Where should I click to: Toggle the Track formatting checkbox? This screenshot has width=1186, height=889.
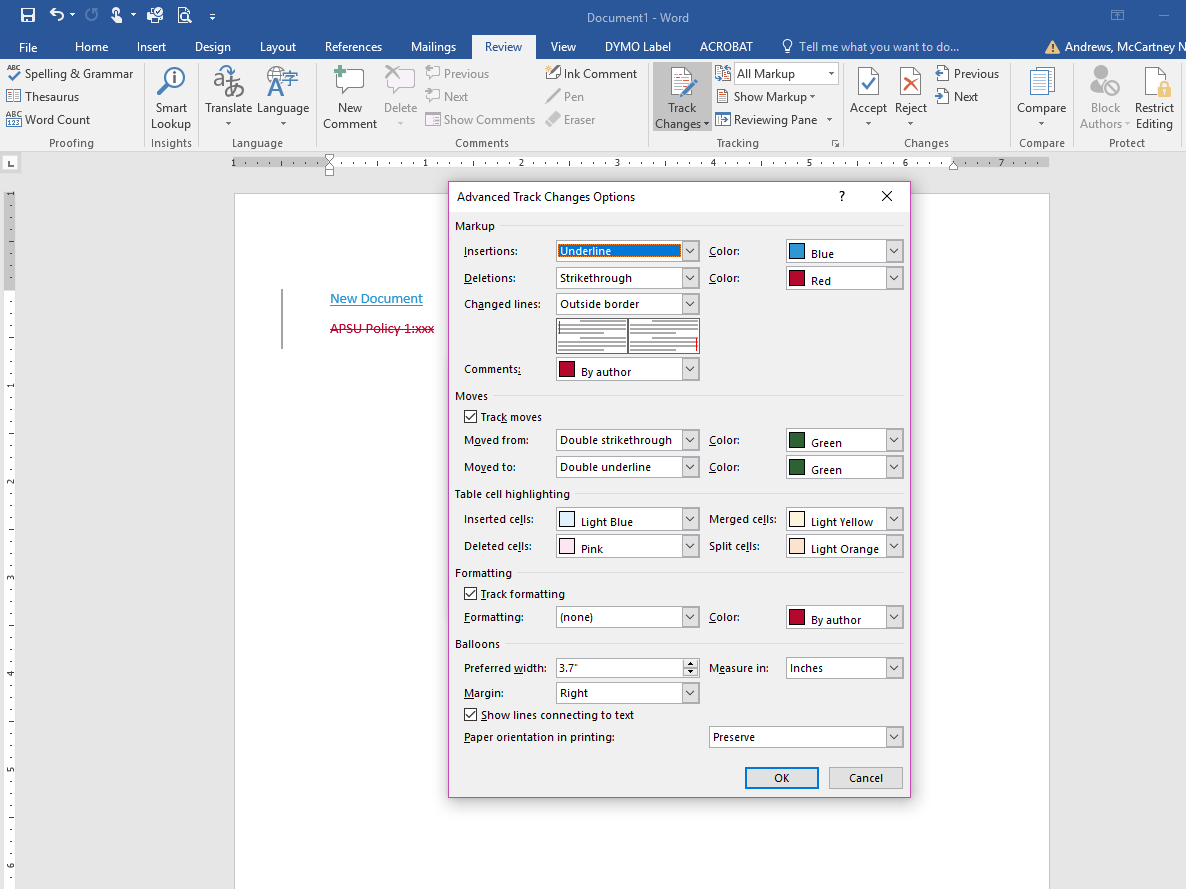(x=471, y=594)
